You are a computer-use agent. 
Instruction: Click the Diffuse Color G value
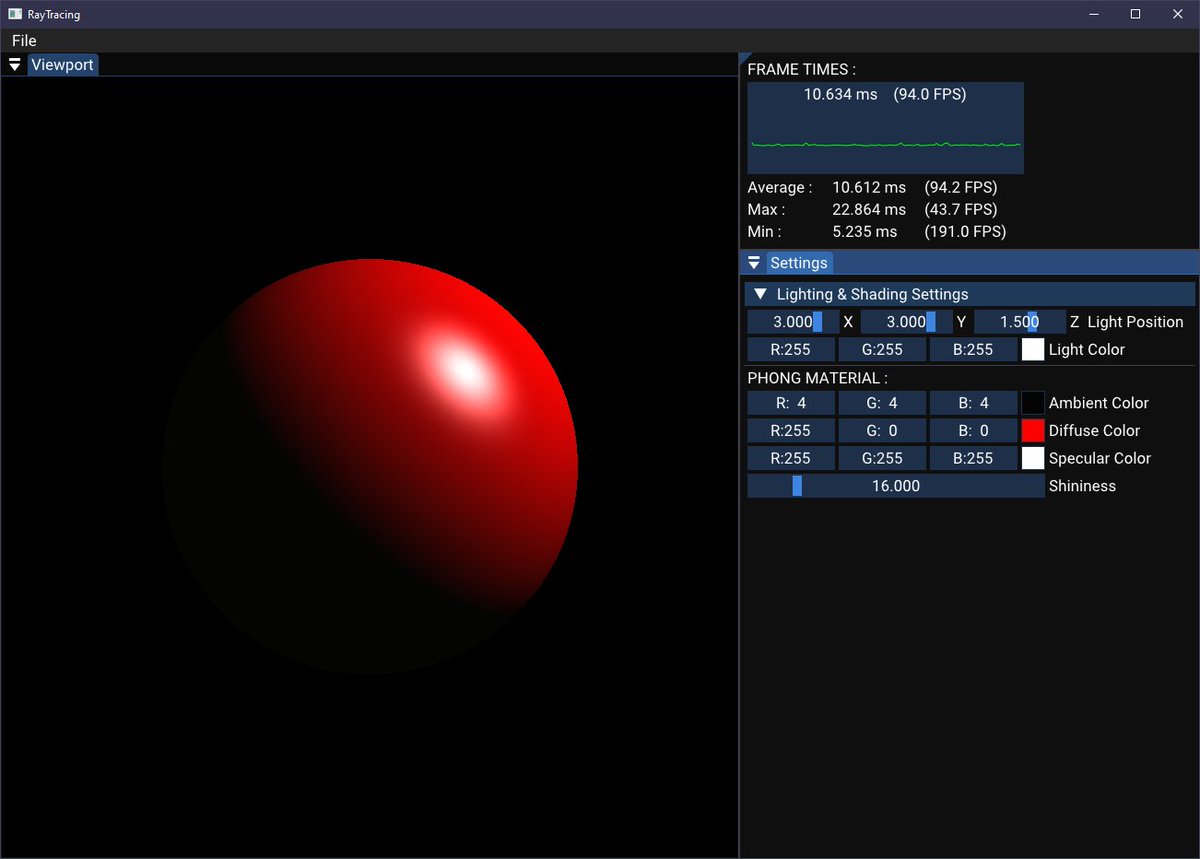coord(882,431)
